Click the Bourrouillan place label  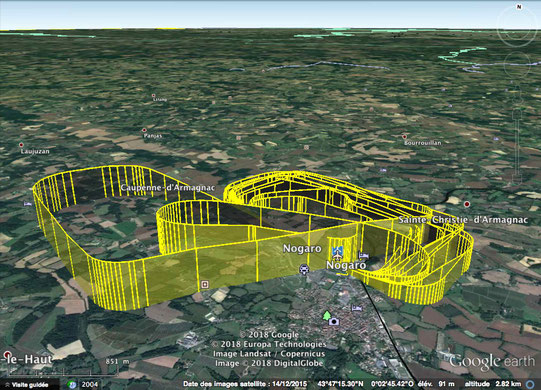(x=423, y=143)
